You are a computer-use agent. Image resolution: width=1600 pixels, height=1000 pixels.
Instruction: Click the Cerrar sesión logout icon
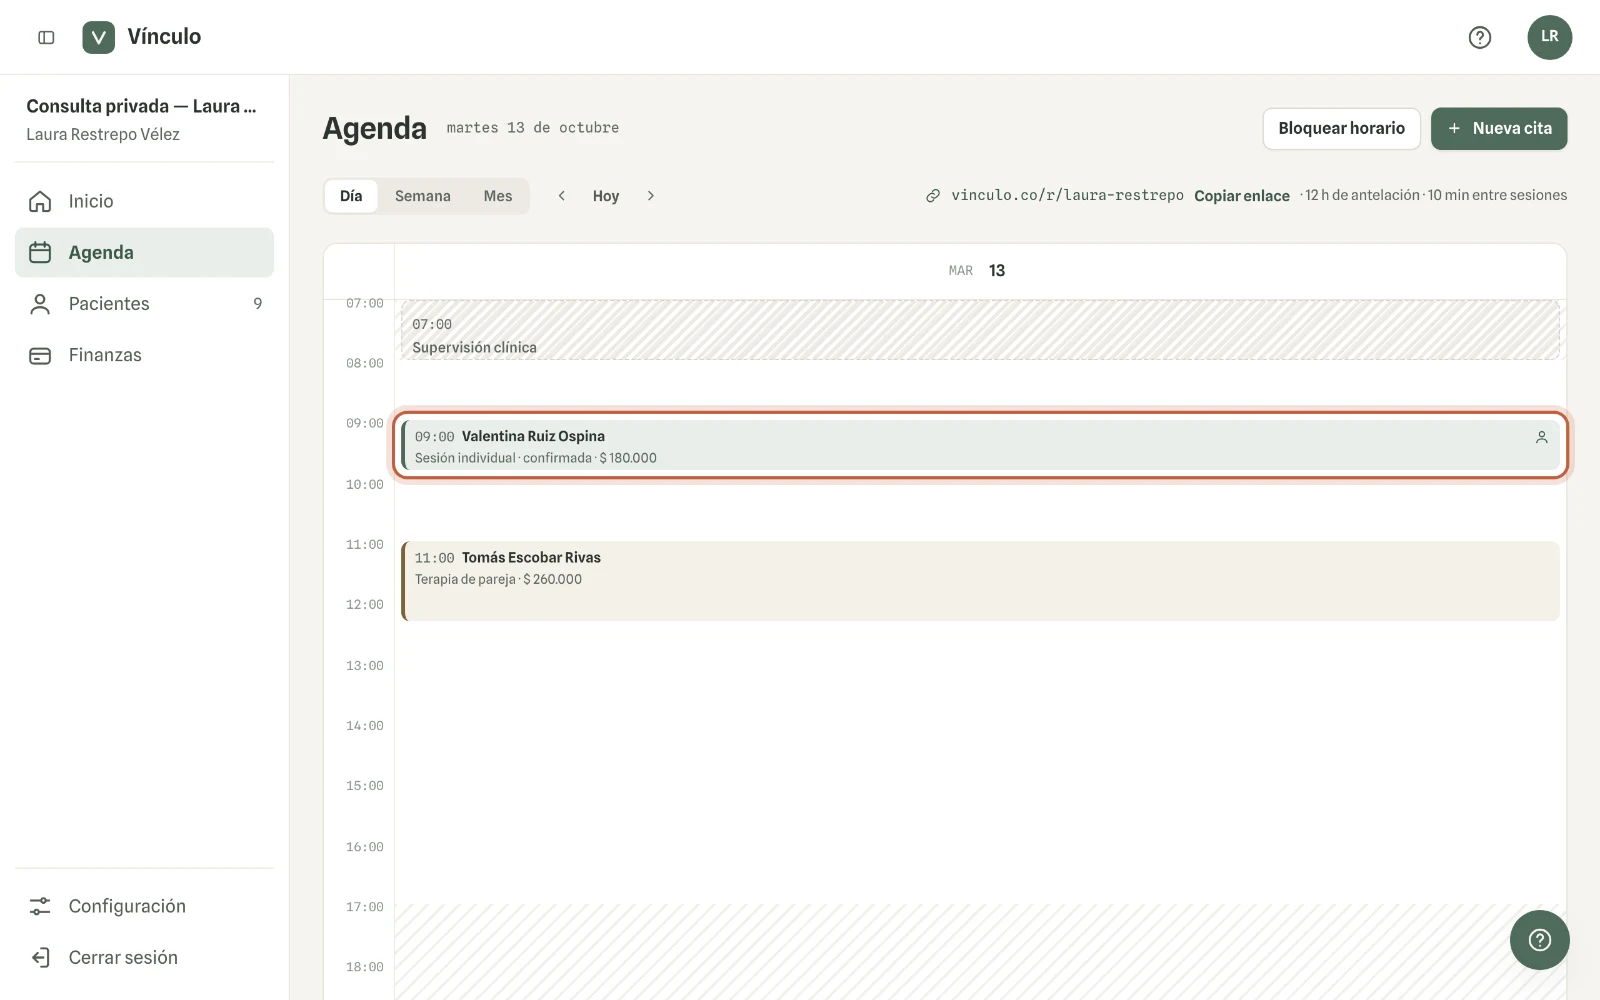(40, 957)
